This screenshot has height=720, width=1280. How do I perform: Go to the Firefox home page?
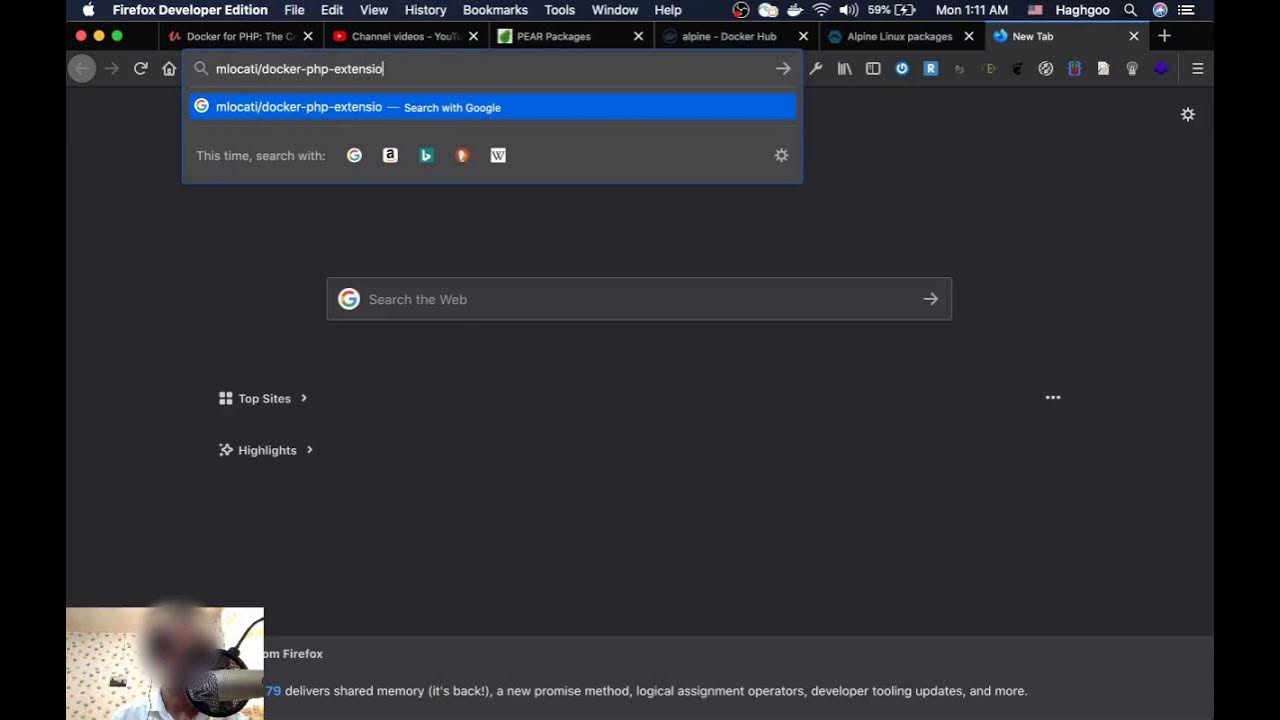[x=169, y=69]
